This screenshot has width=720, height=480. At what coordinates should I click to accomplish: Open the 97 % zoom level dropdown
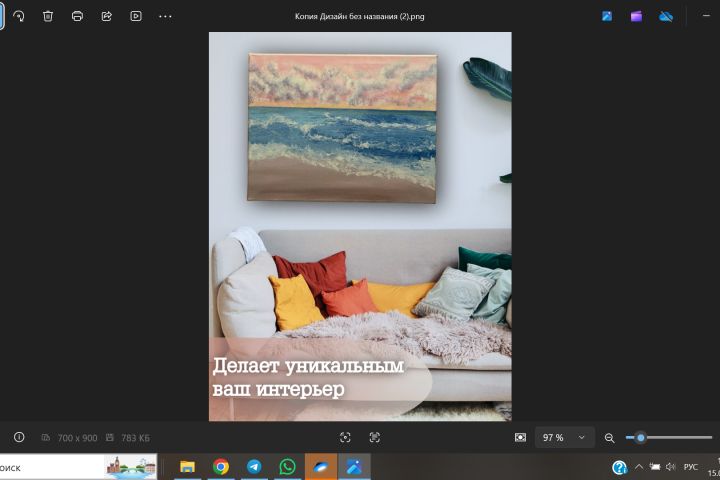pos(565,438)
